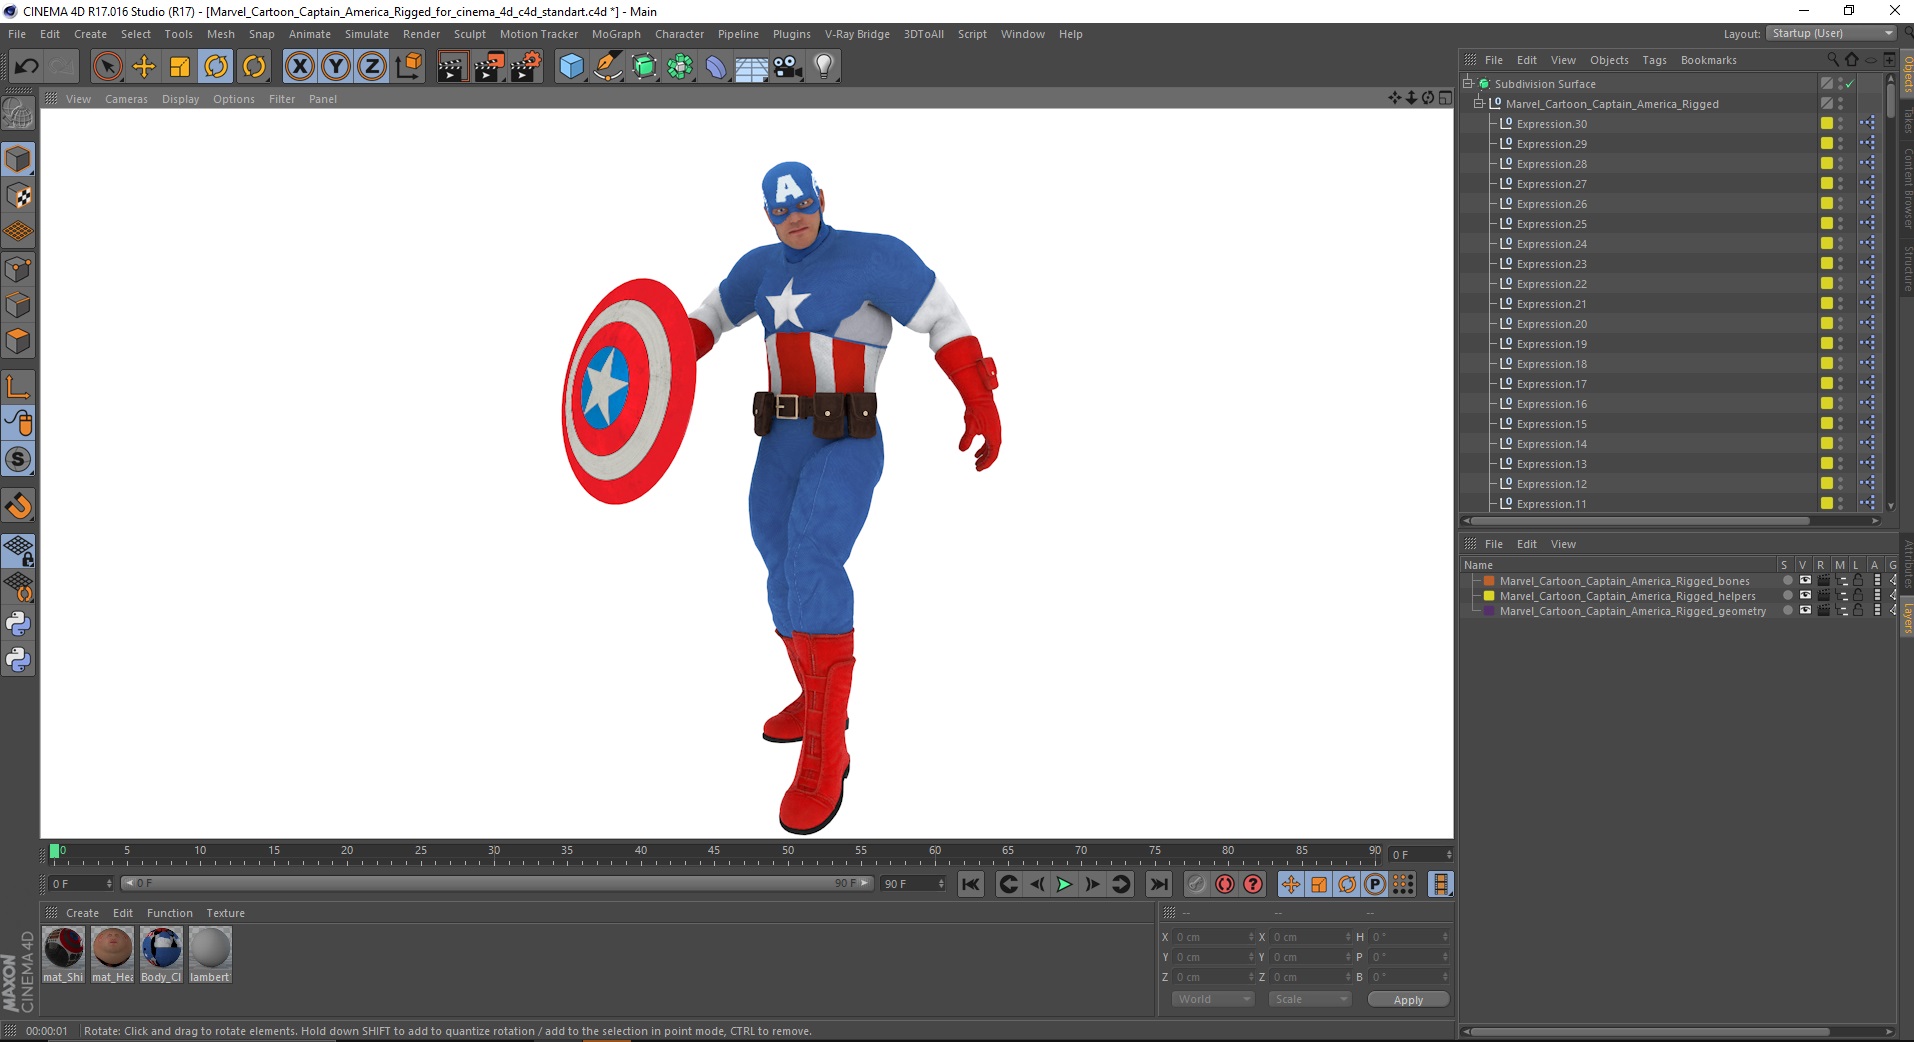
Task: Go to the start of animation
Action: coord(970,884)
